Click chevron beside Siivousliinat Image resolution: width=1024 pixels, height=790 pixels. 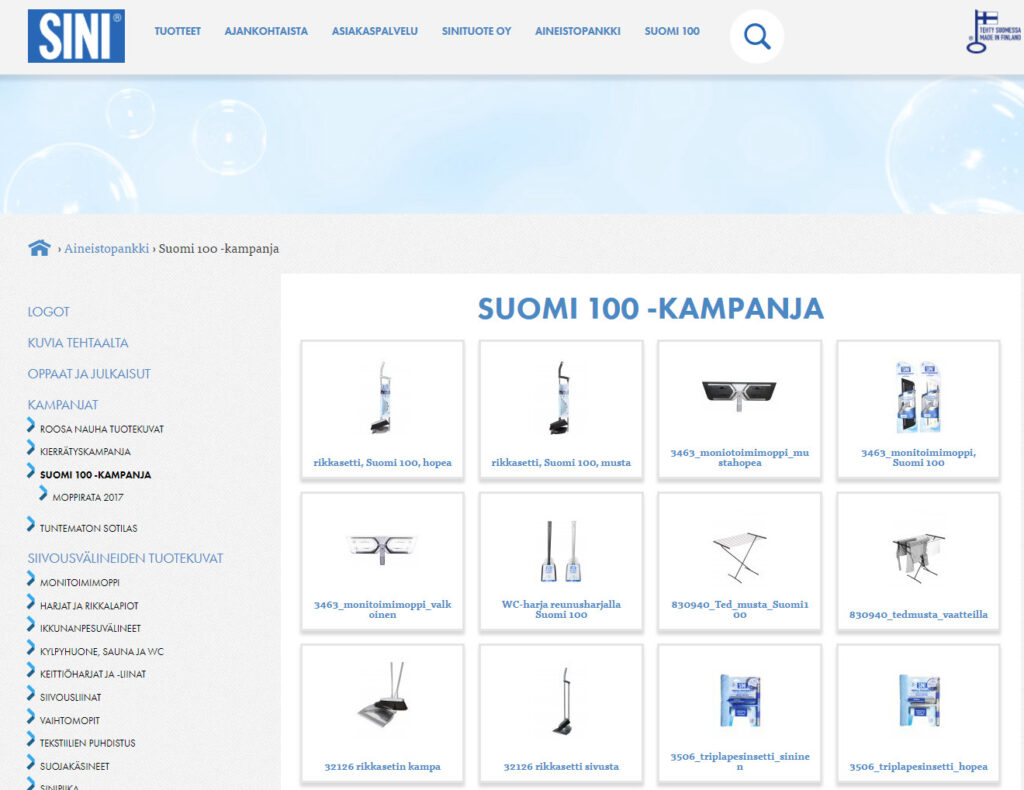coord(31,693)
